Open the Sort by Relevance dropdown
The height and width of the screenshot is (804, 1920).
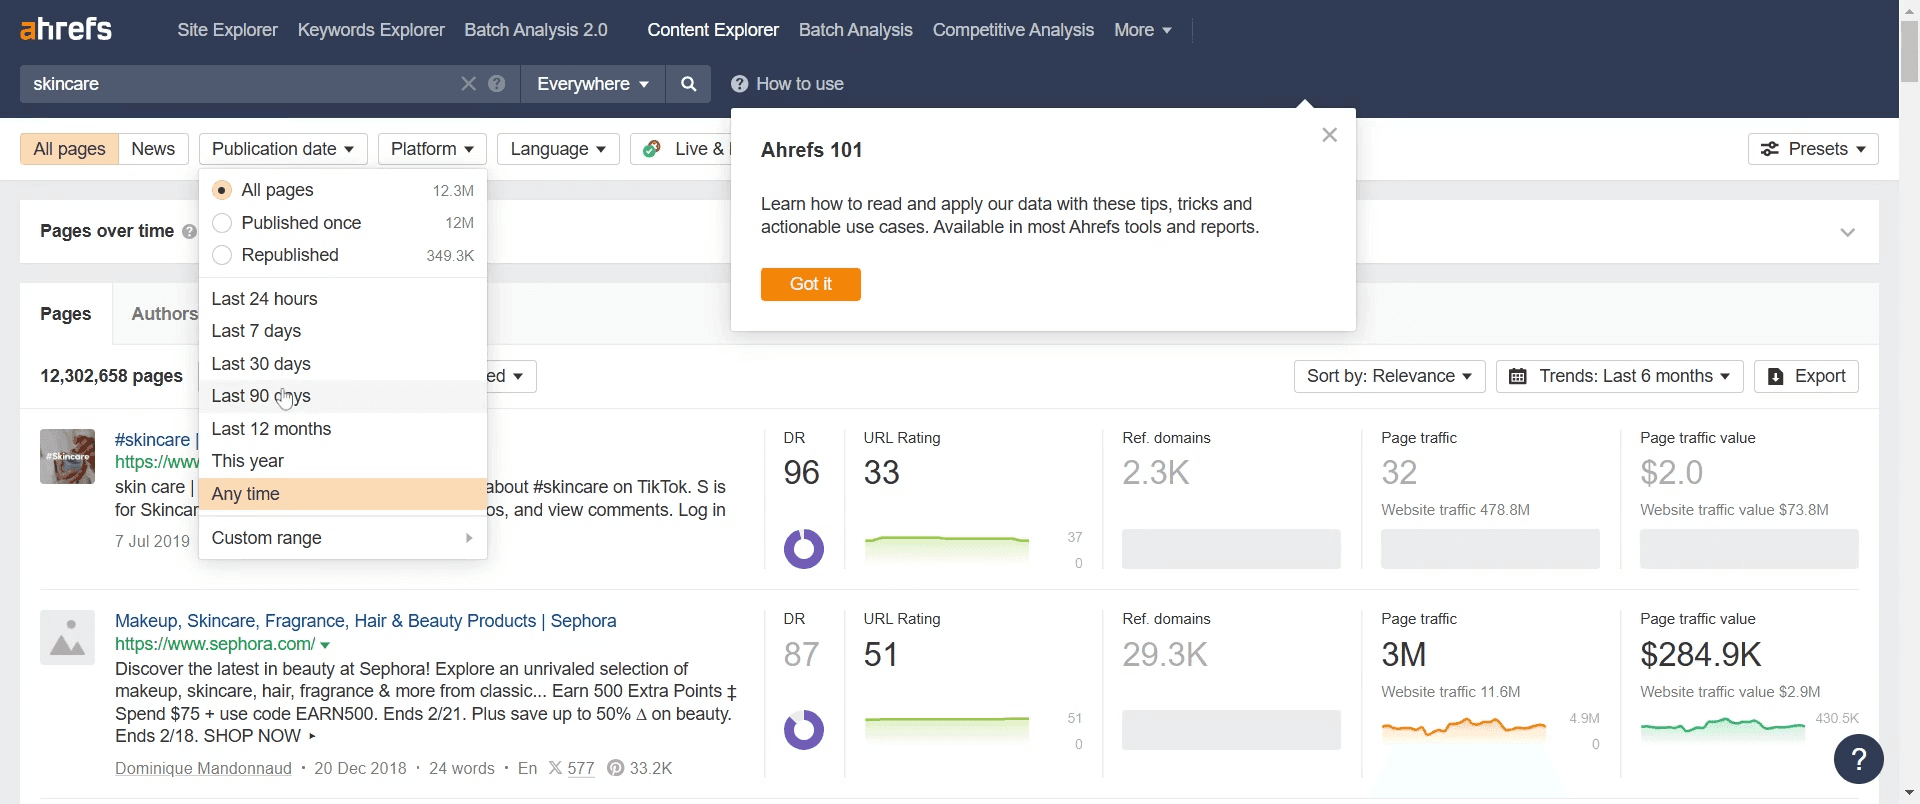click(1389, 376)
